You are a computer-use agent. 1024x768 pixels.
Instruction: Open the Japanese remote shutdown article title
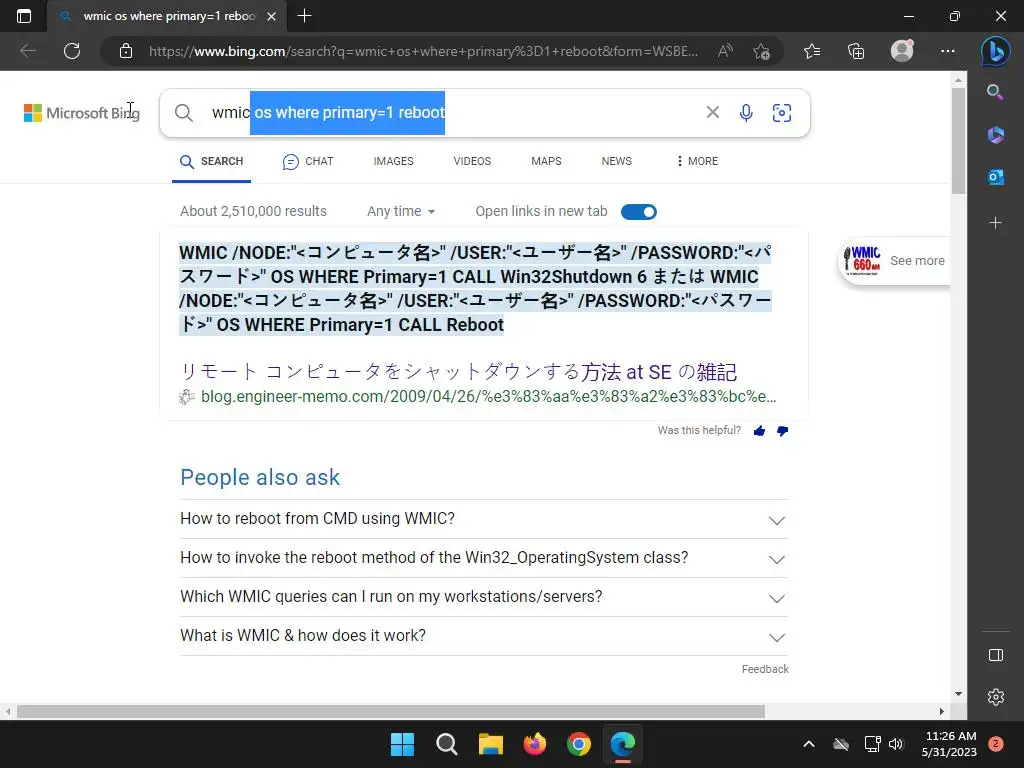coord(458,372)
